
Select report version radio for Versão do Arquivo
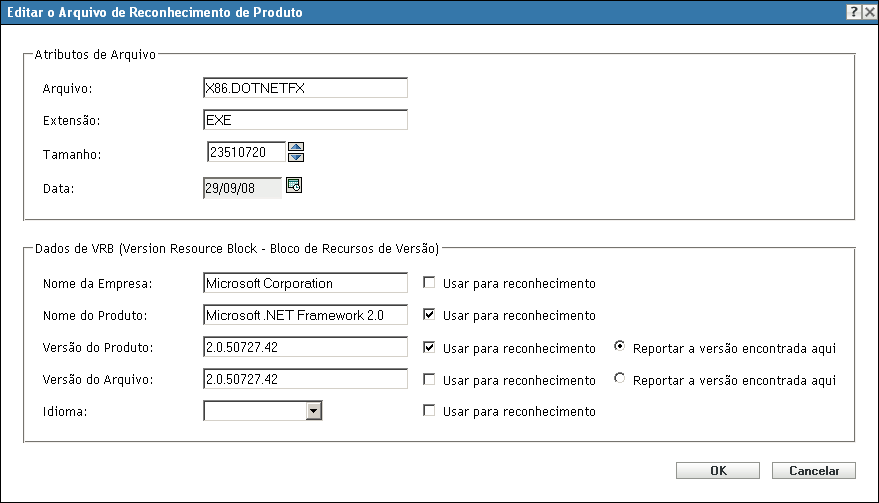click(x=621, y=379)
